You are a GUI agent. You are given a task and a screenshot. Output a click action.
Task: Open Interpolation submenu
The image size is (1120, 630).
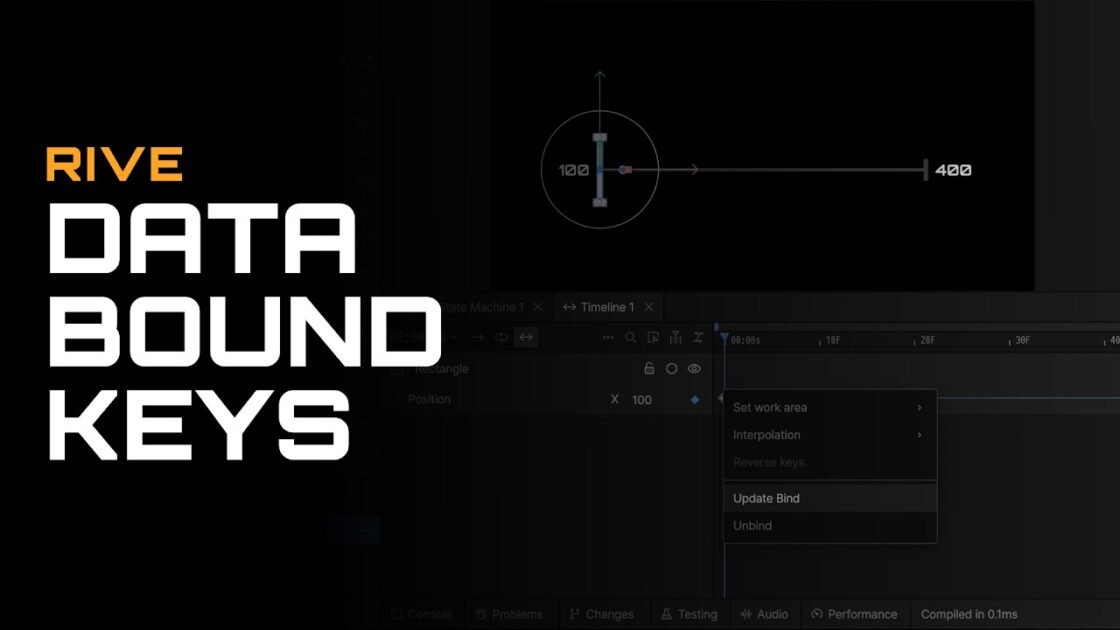(x=829, y=434)
